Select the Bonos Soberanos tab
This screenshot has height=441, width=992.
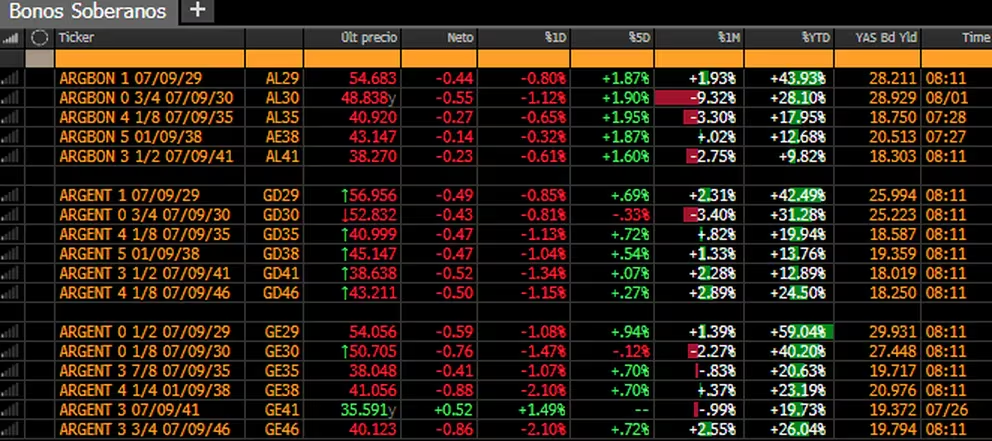pyautogui.click(x=90, y=10)
